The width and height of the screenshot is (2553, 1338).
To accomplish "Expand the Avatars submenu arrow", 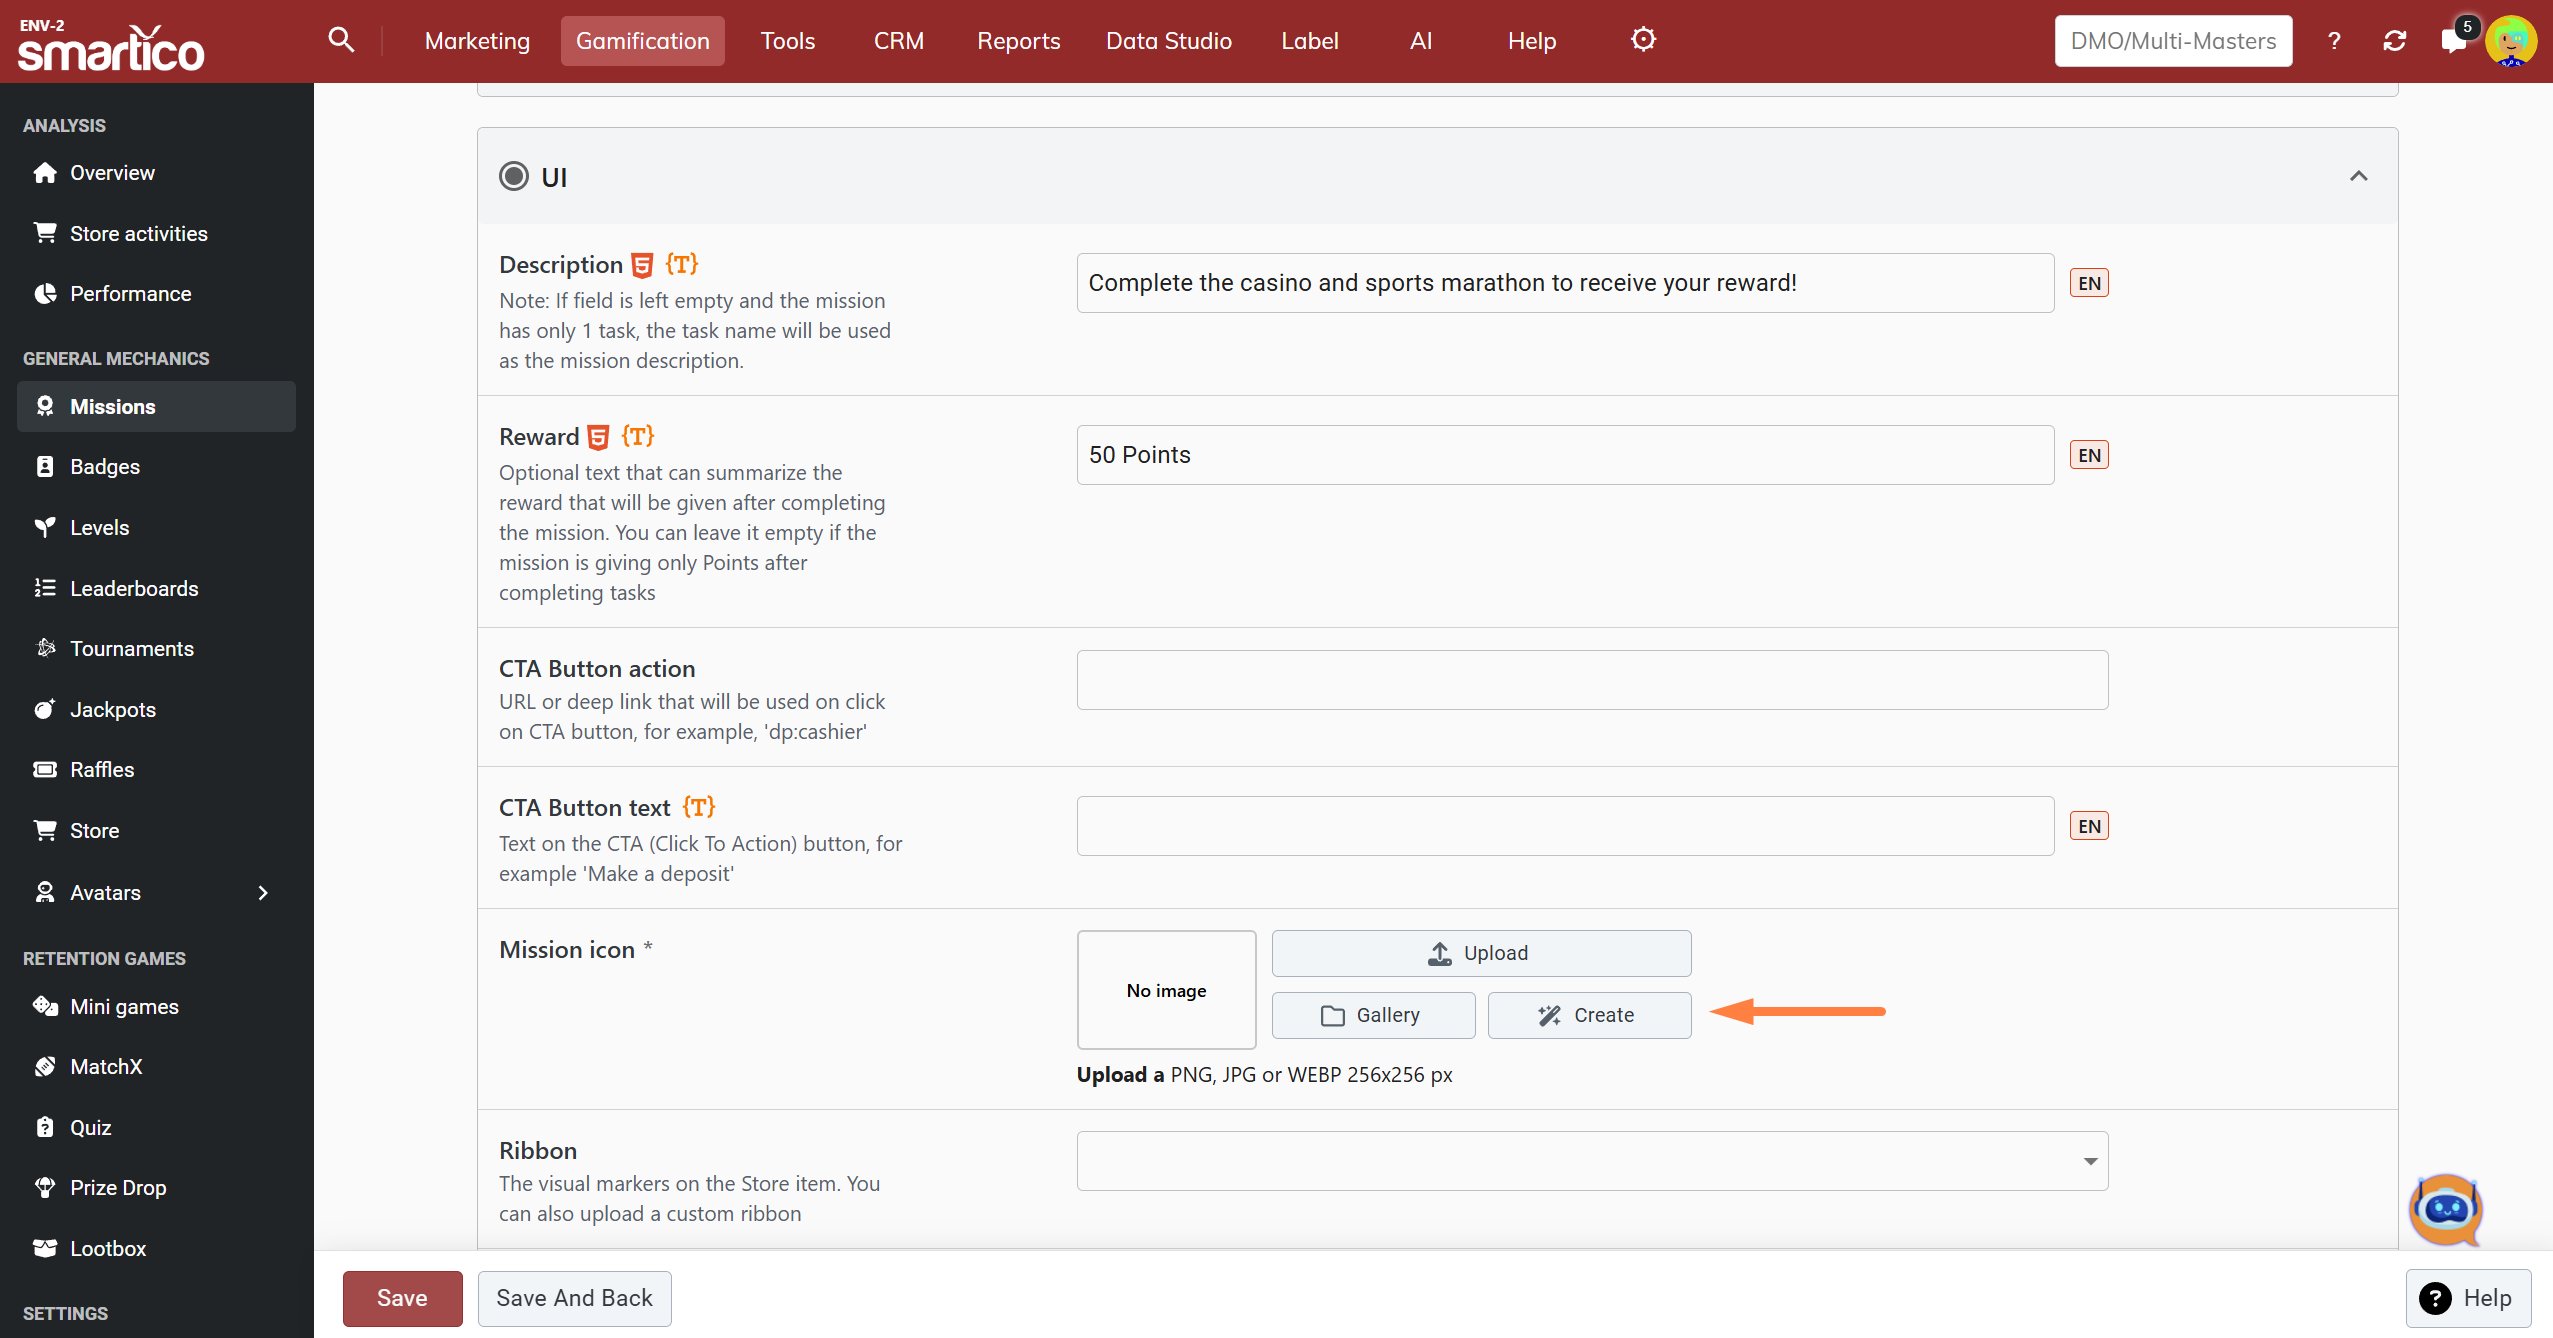I will (263, 892).
